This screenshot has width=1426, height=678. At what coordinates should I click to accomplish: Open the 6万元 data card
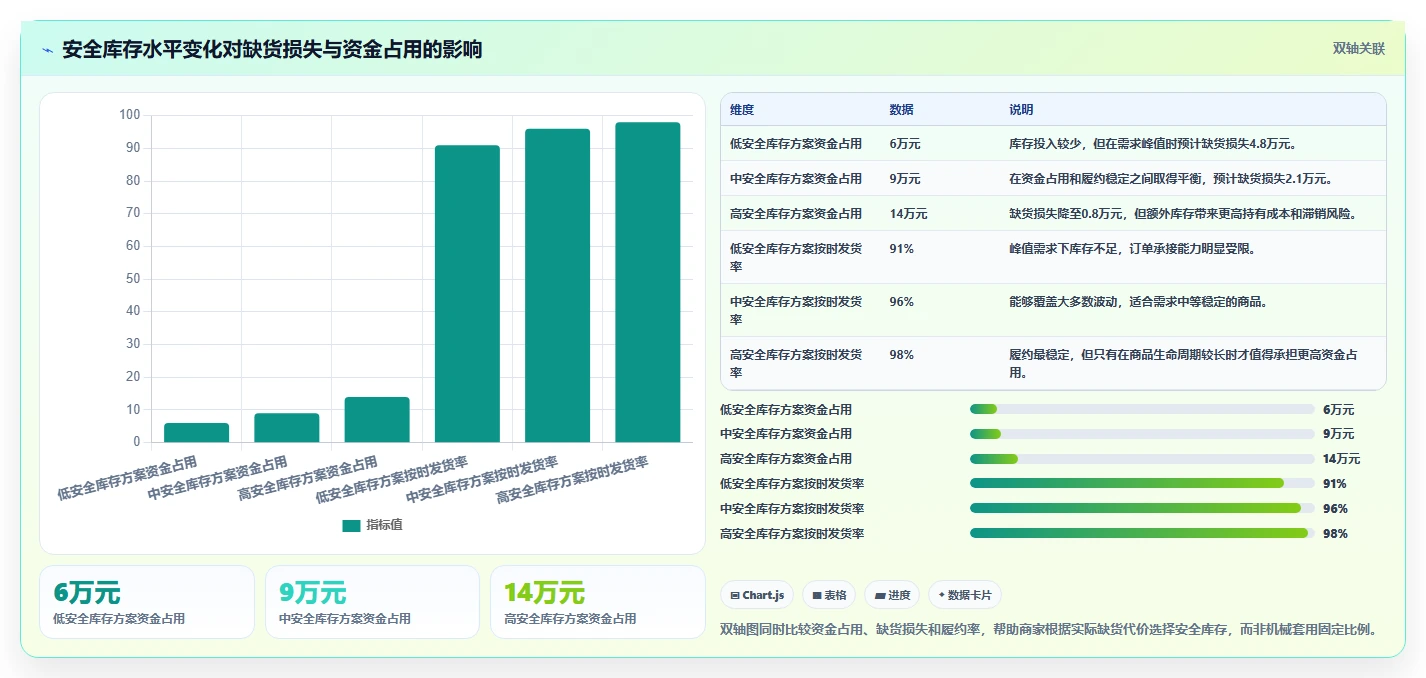[147, 602]
